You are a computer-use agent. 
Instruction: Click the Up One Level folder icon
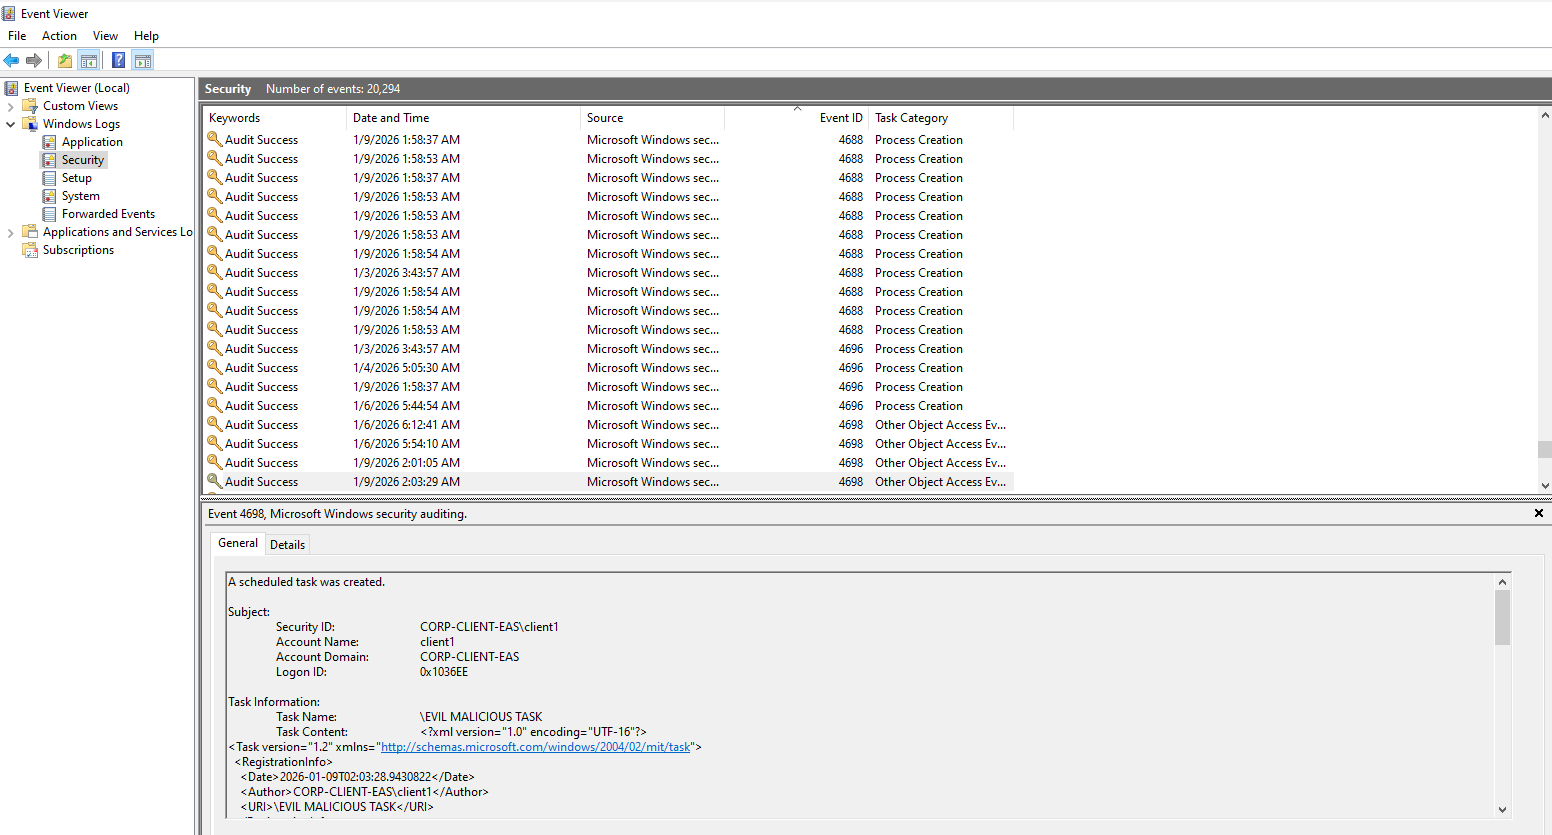tap(65, 60)
